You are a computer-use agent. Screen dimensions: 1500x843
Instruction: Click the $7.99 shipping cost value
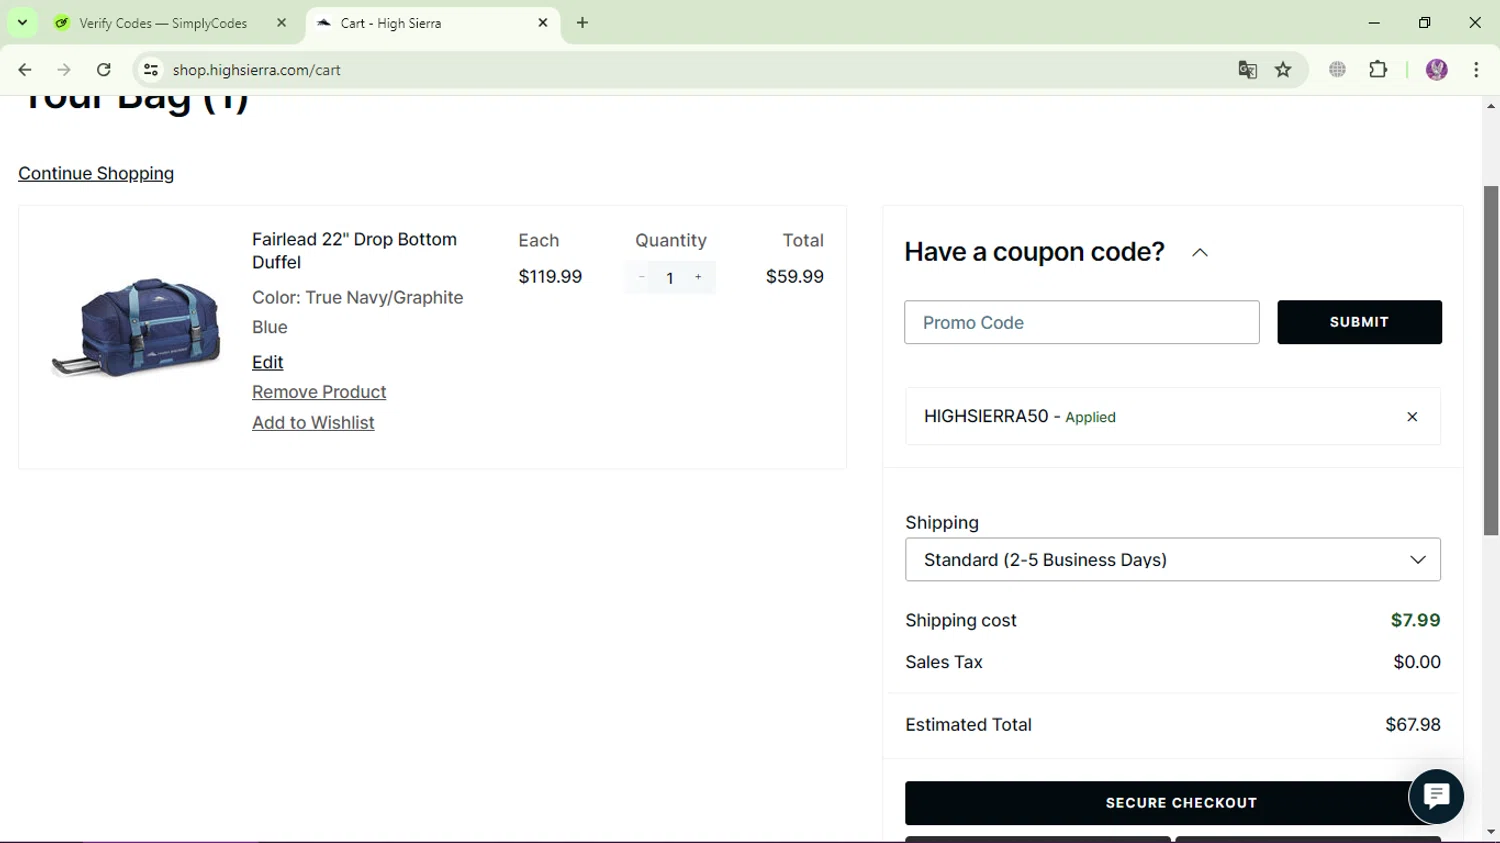(1416, 621)
